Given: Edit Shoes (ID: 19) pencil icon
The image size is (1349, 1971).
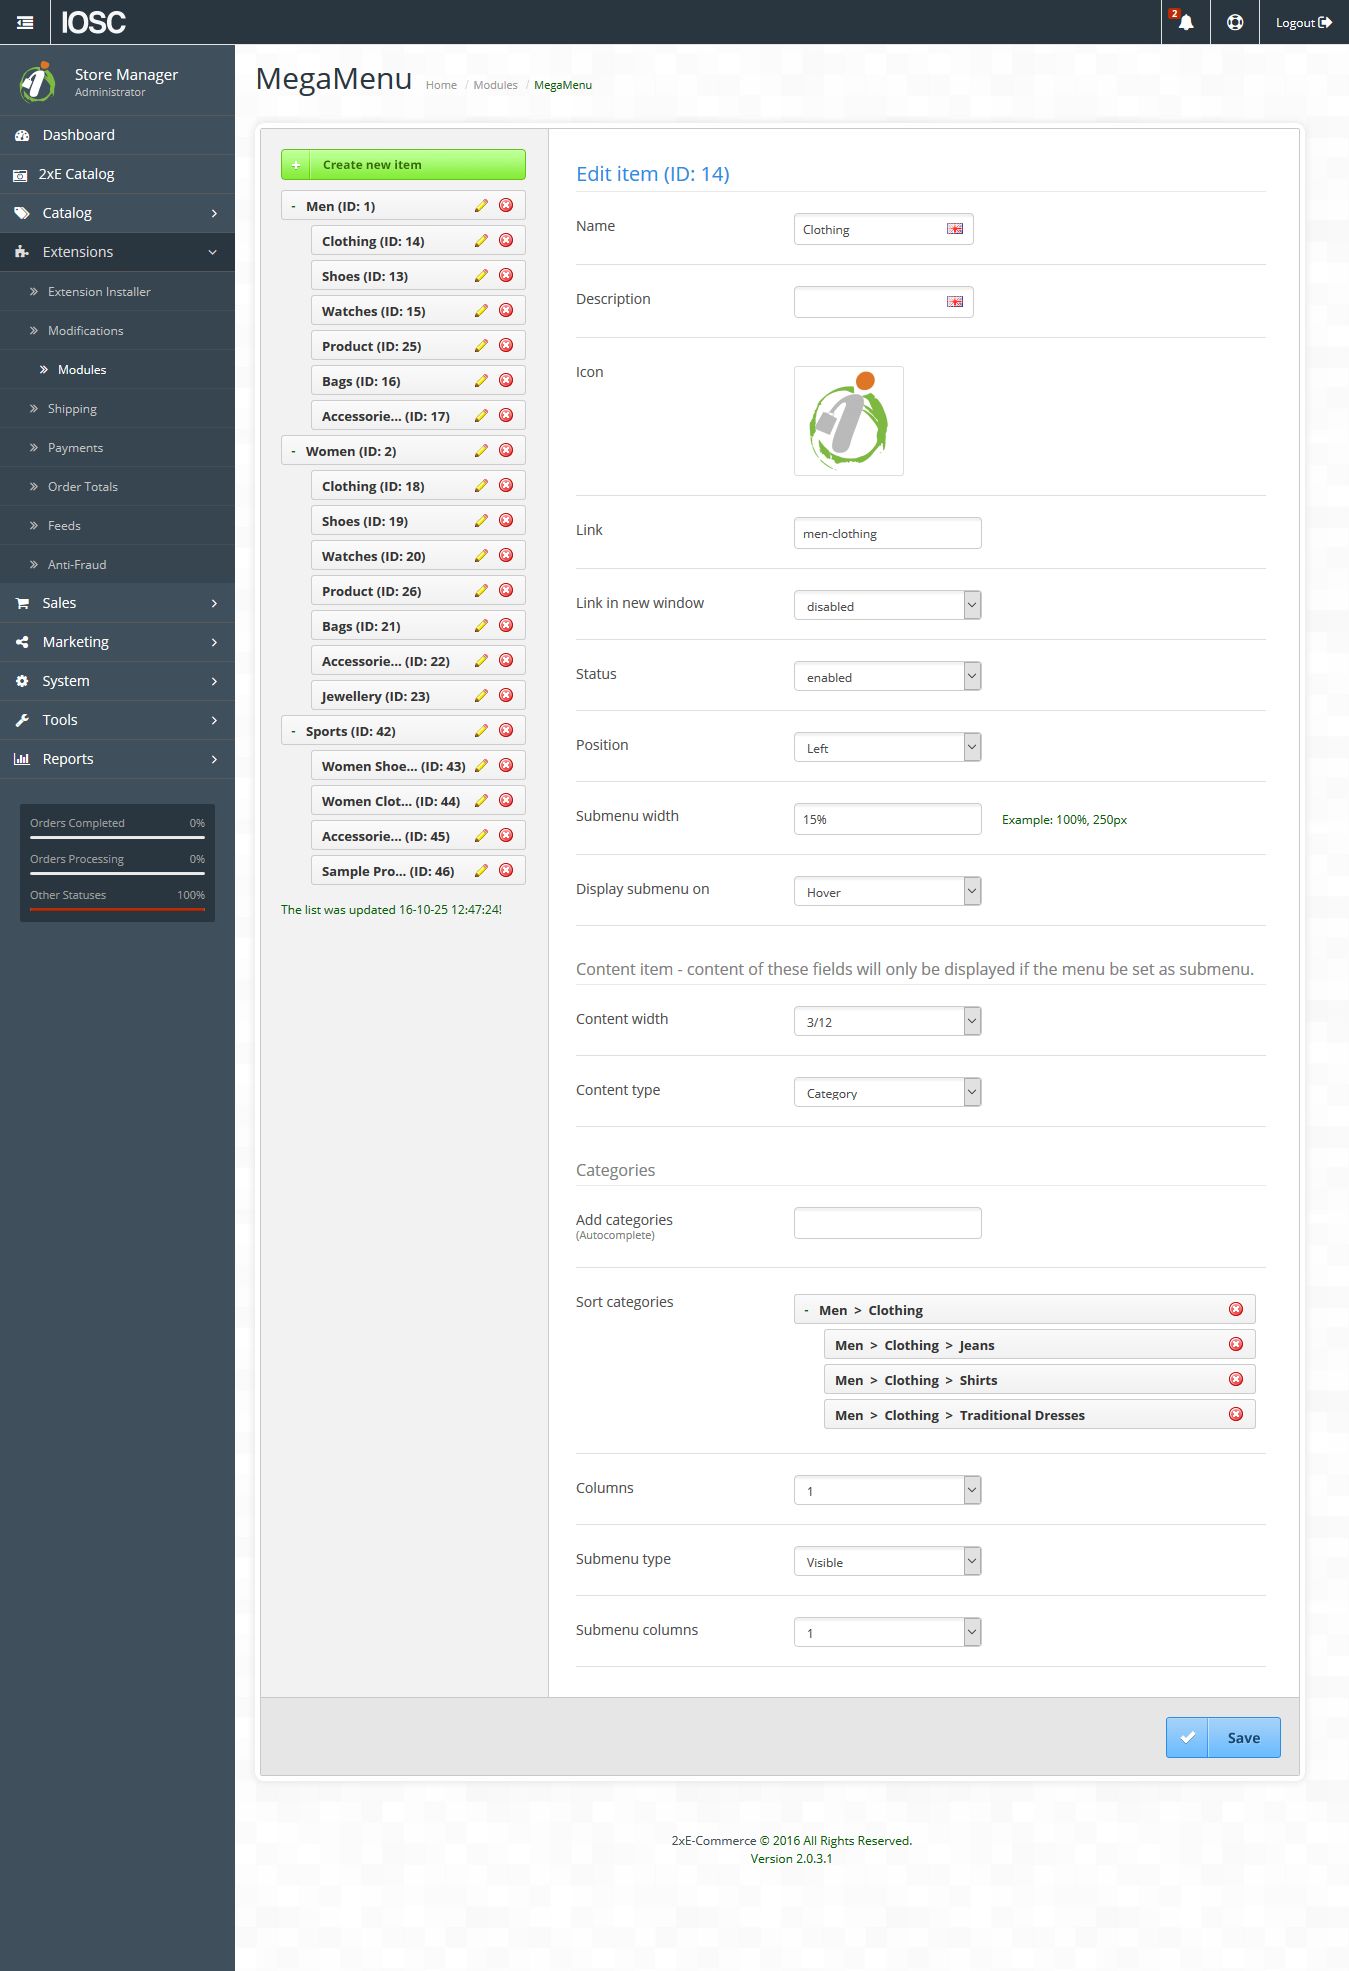Looking at the screenshot, I should point(481,520).
